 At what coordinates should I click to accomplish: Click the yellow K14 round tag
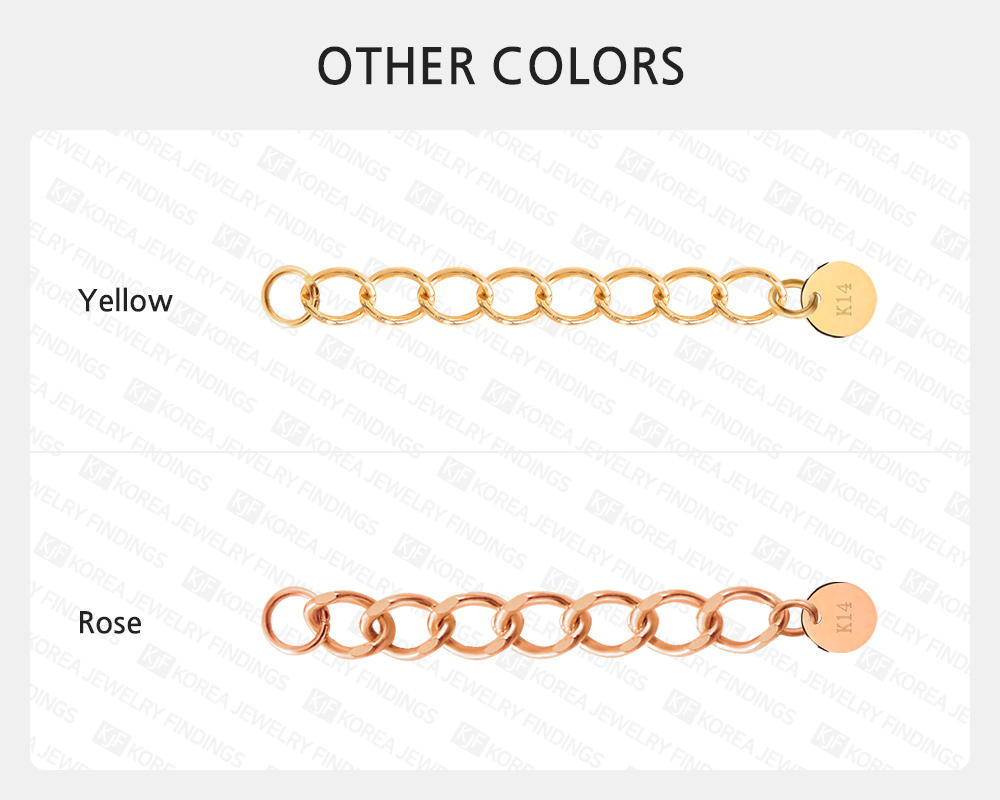(x=840, y=298)
